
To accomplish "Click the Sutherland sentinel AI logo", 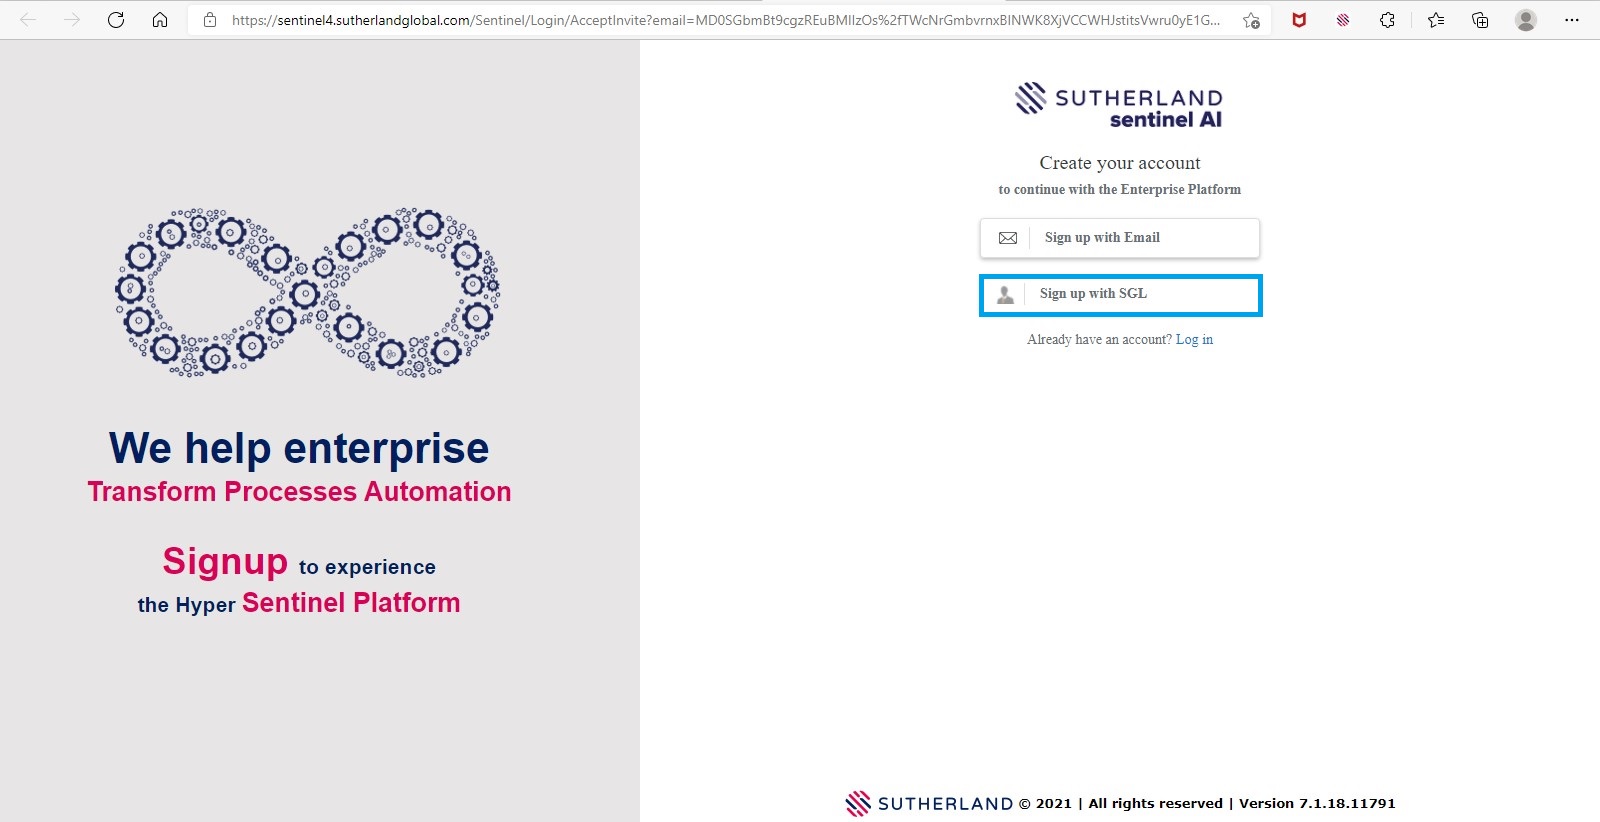I will point(1119,106).
